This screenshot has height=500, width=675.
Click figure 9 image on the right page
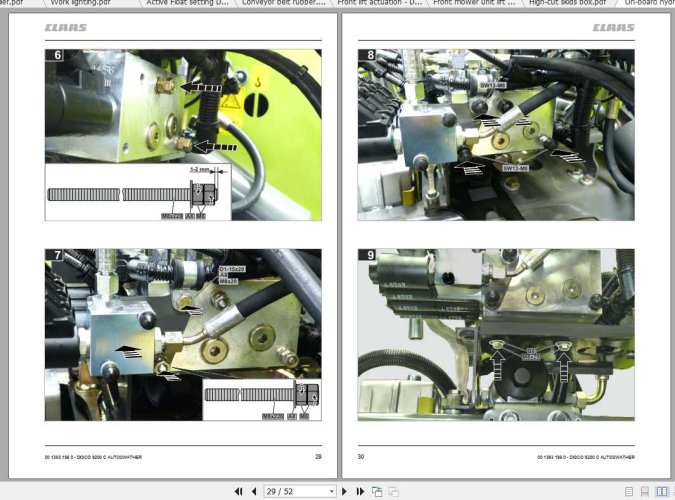[496, 335]
